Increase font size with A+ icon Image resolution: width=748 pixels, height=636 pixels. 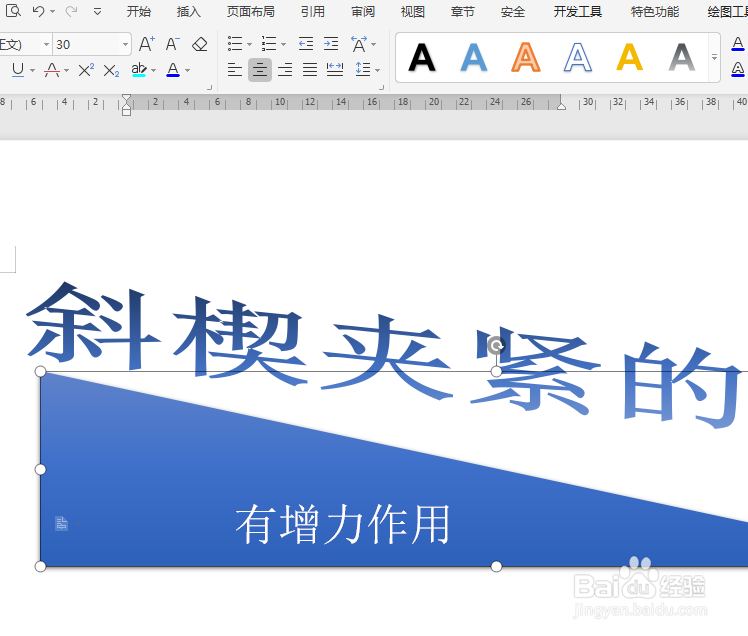pyautogui.click(x=147, y=44)
